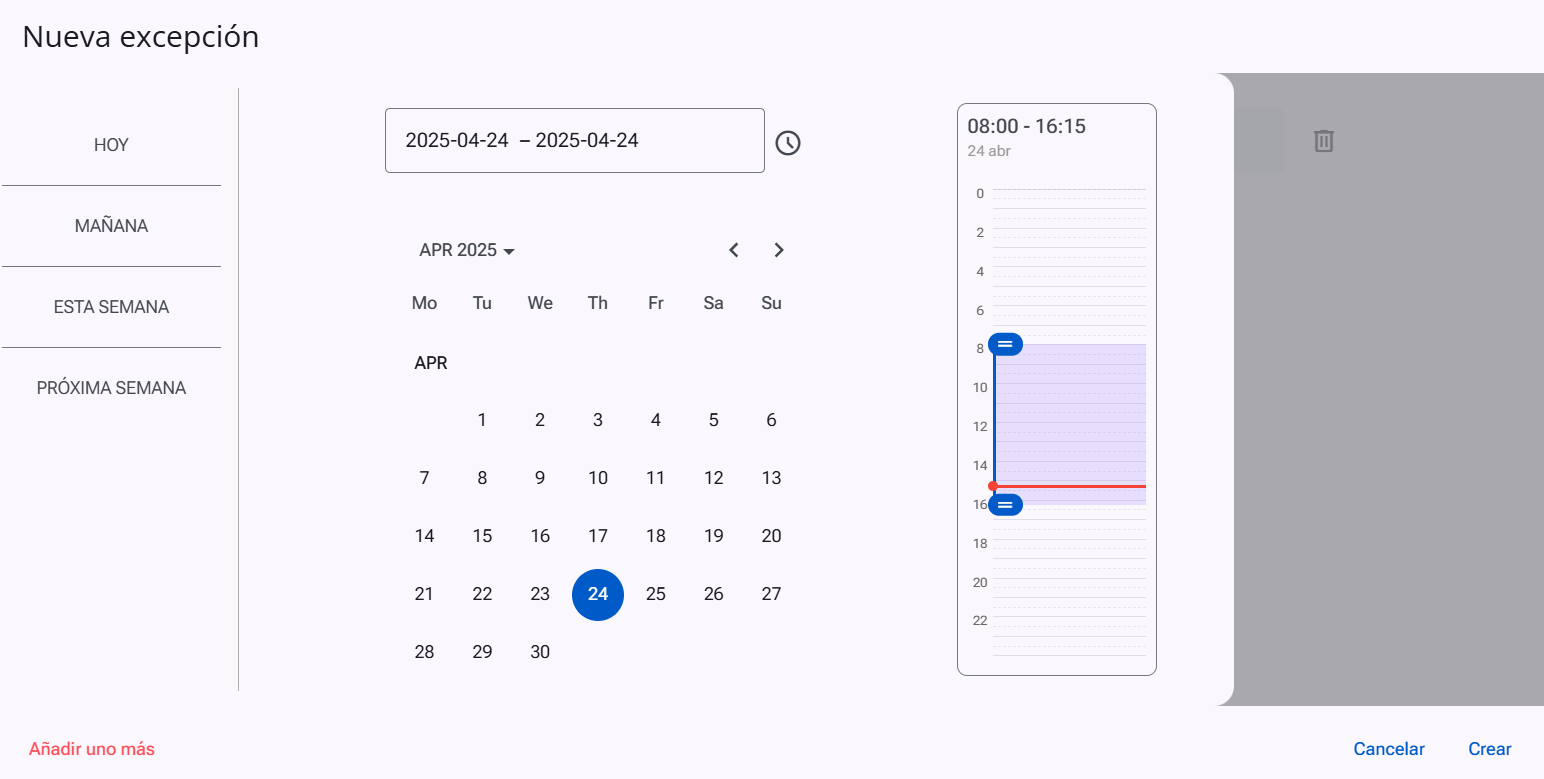Select the PRÓXIMA SEMANA preset

pos(111,388)
